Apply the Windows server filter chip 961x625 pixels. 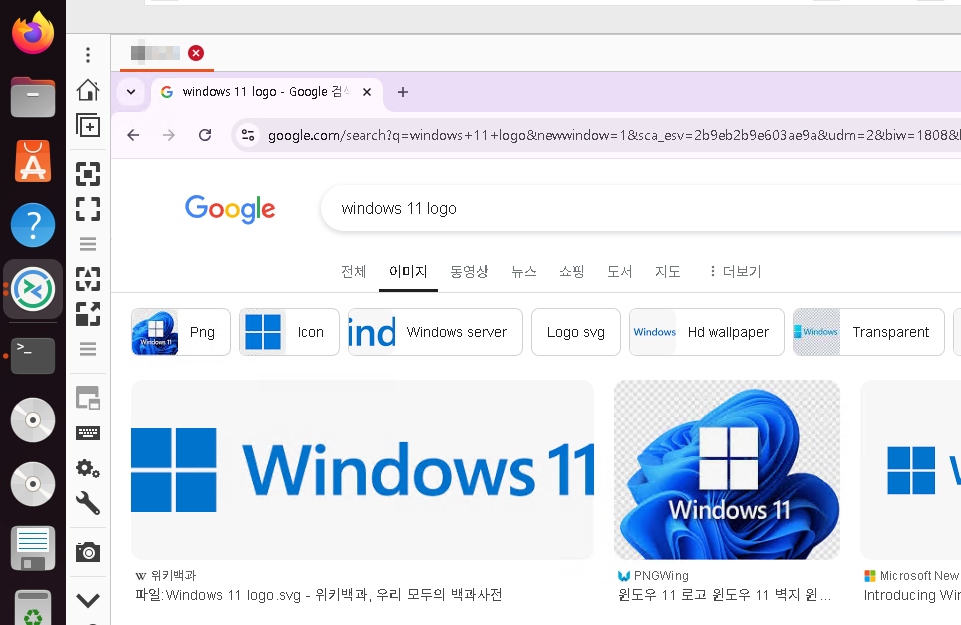pyautogui.click(x=435, y=332)
